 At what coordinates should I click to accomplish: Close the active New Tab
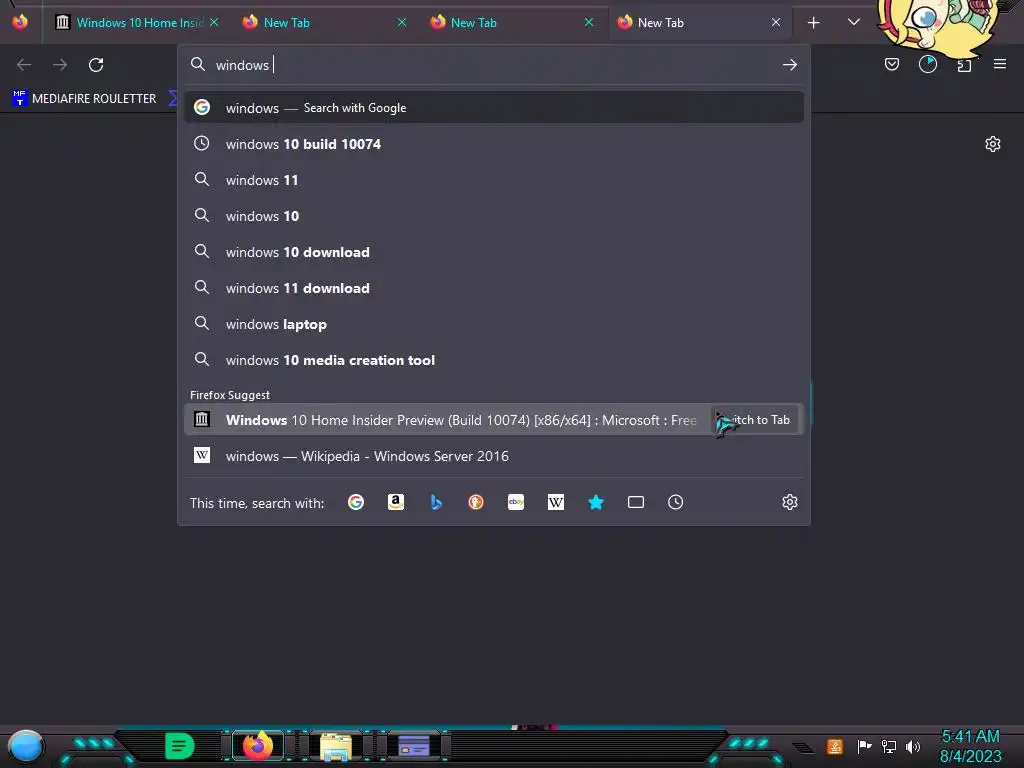[x=776, y=22]
